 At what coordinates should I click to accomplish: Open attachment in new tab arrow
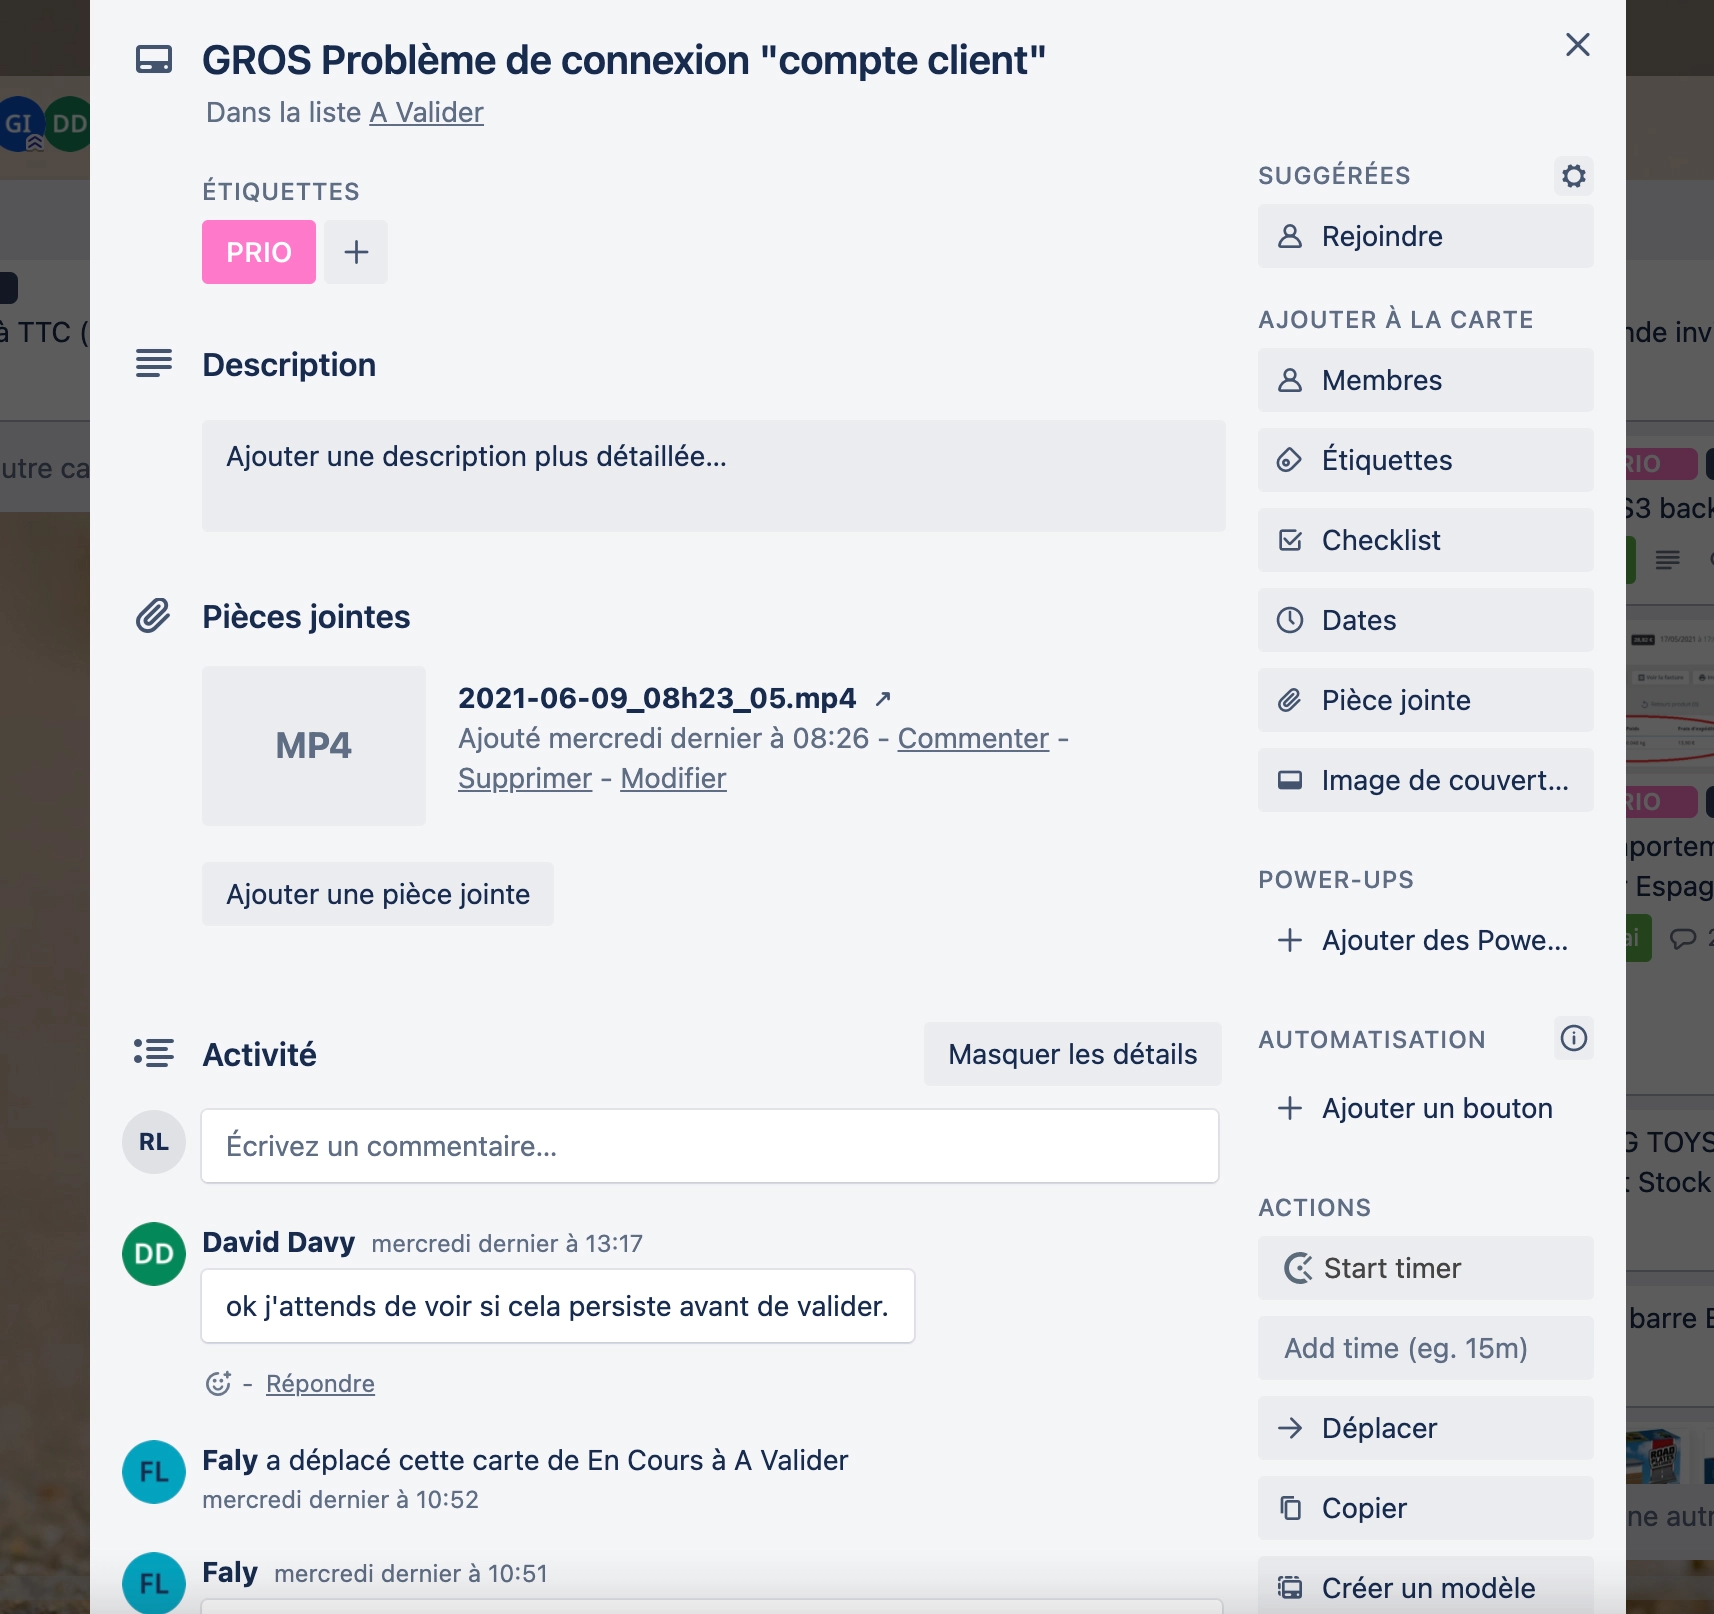coord(883,698)
